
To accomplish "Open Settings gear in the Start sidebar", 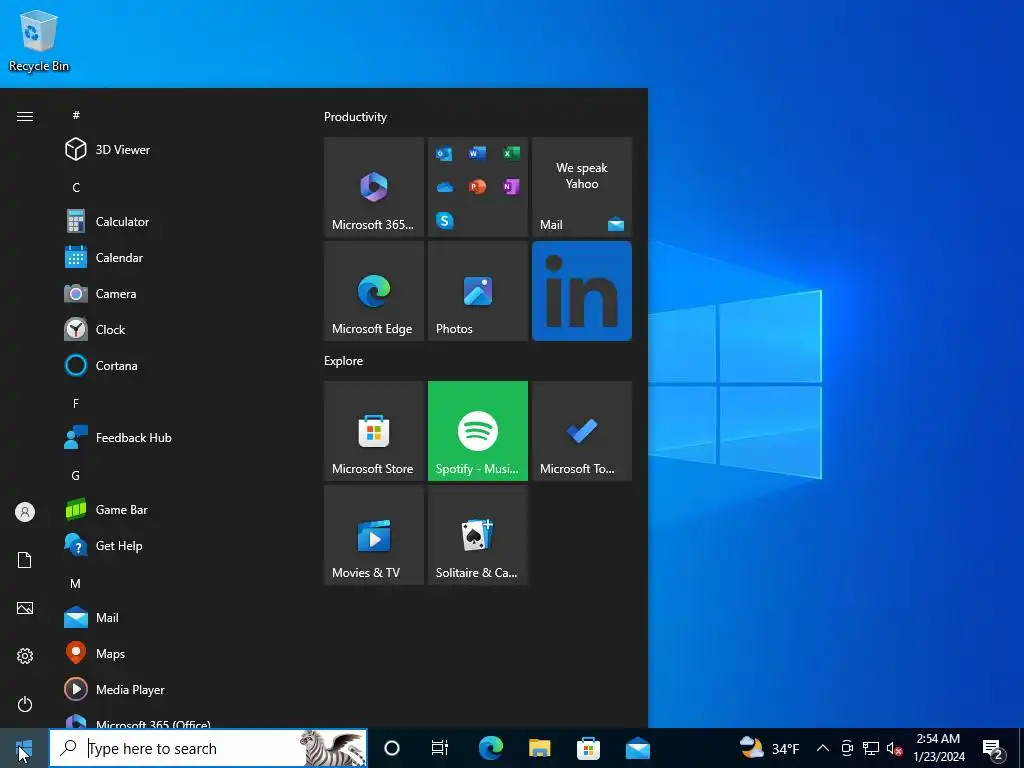I will click(25, 656).
